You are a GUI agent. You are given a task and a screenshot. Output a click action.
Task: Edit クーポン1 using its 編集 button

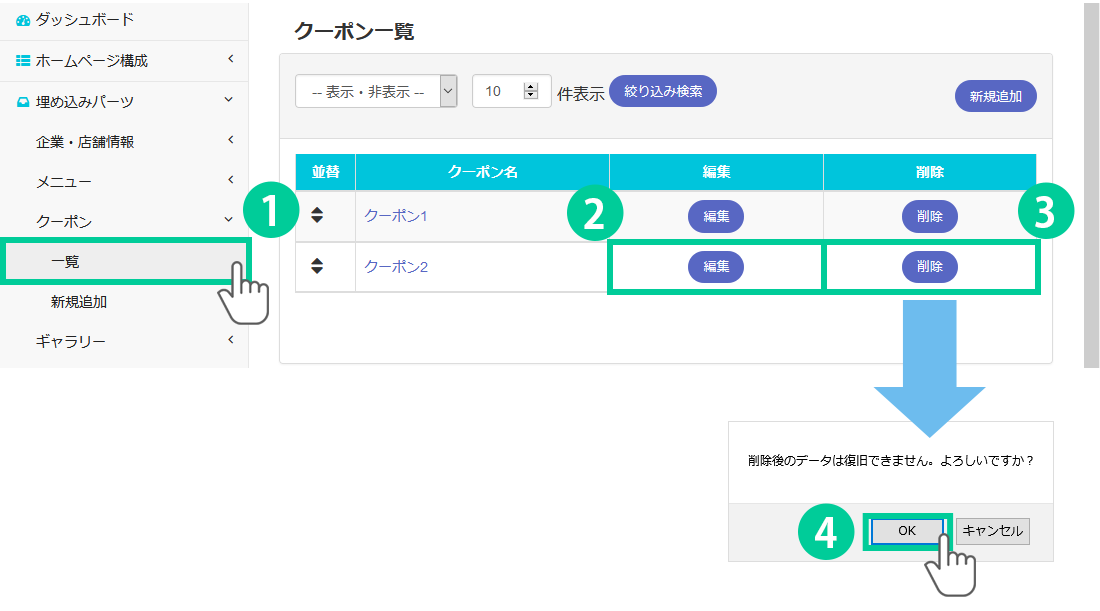click(x=715, y=215)
